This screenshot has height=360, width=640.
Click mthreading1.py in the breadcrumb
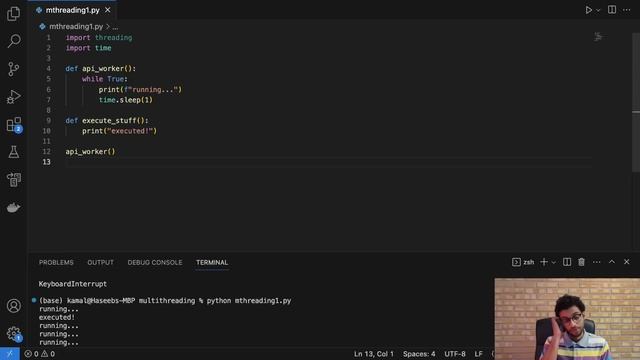pos(76,27)
